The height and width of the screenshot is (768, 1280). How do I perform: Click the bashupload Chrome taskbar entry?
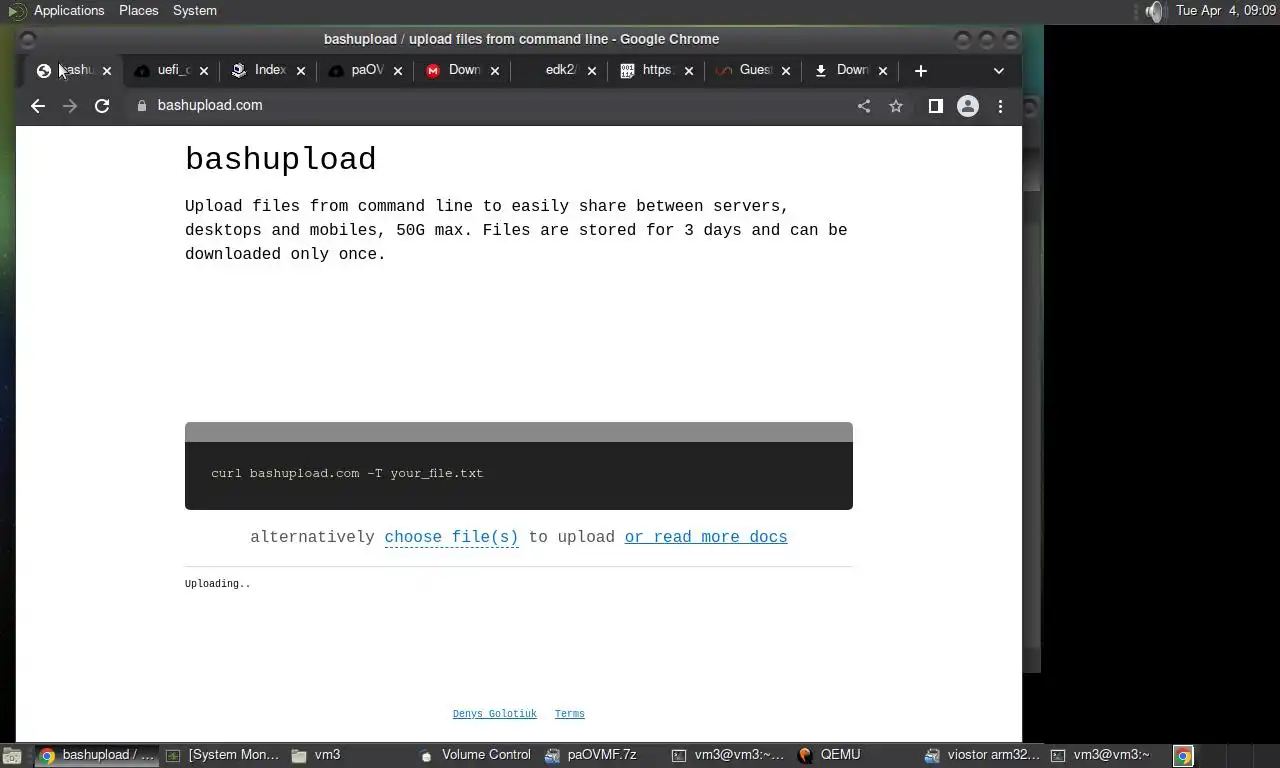coord(97,755)
